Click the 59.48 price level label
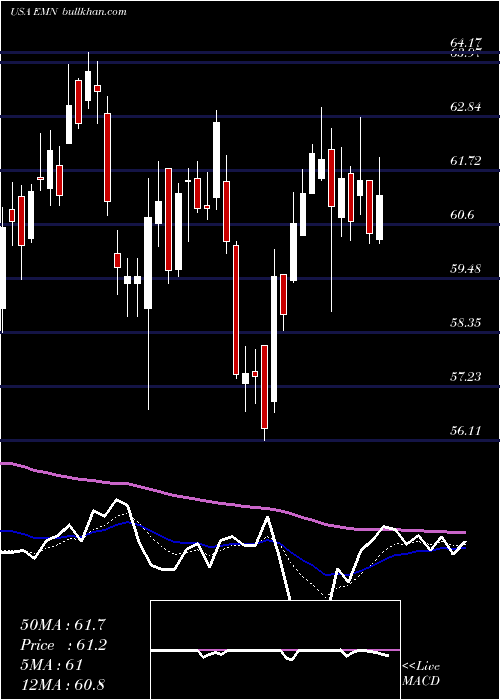The height and width of the screenshot is (700, 500). [x=466, y=269]
